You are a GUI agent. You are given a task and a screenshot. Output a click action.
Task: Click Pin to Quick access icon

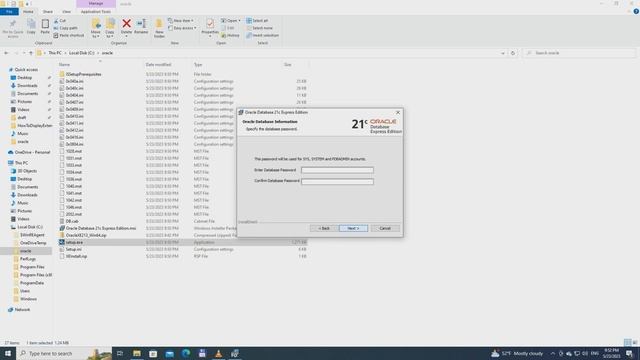13,28
